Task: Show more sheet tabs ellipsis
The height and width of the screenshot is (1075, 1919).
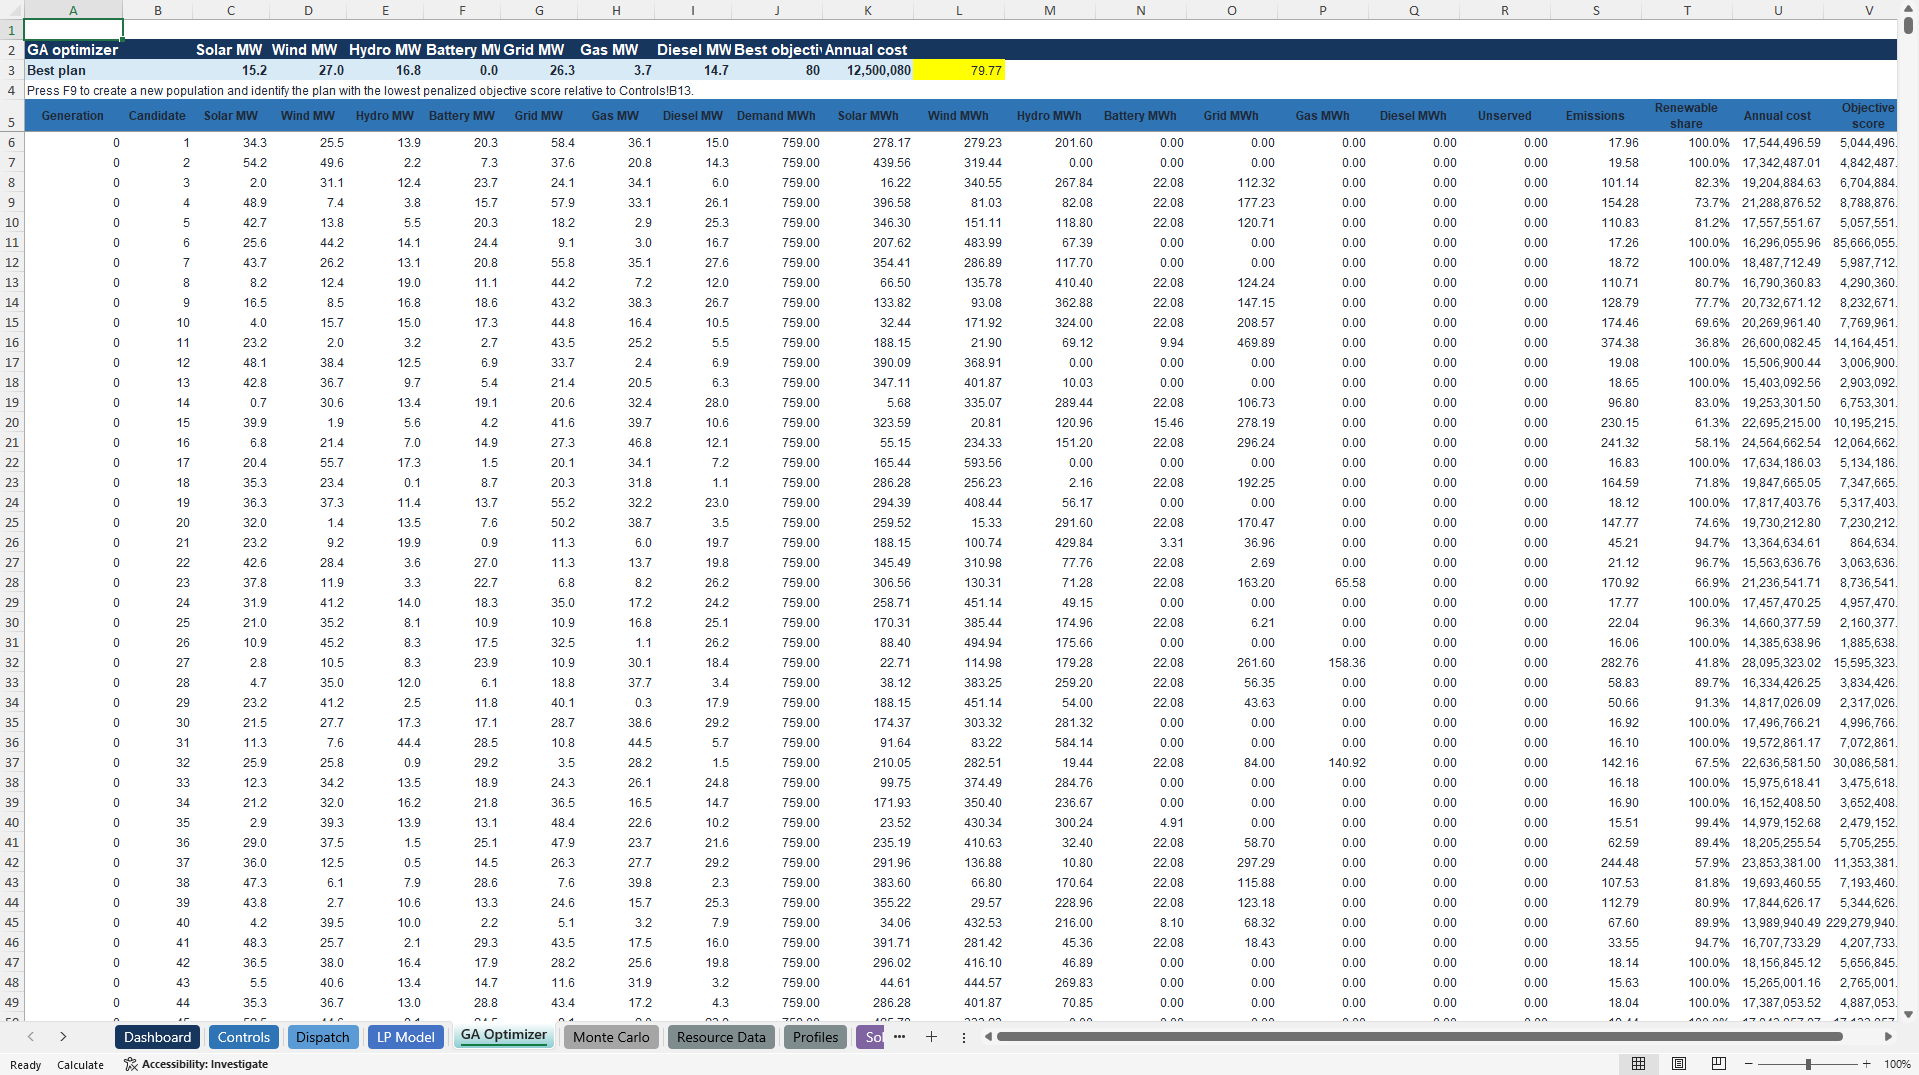Action: click(899, 1037)
